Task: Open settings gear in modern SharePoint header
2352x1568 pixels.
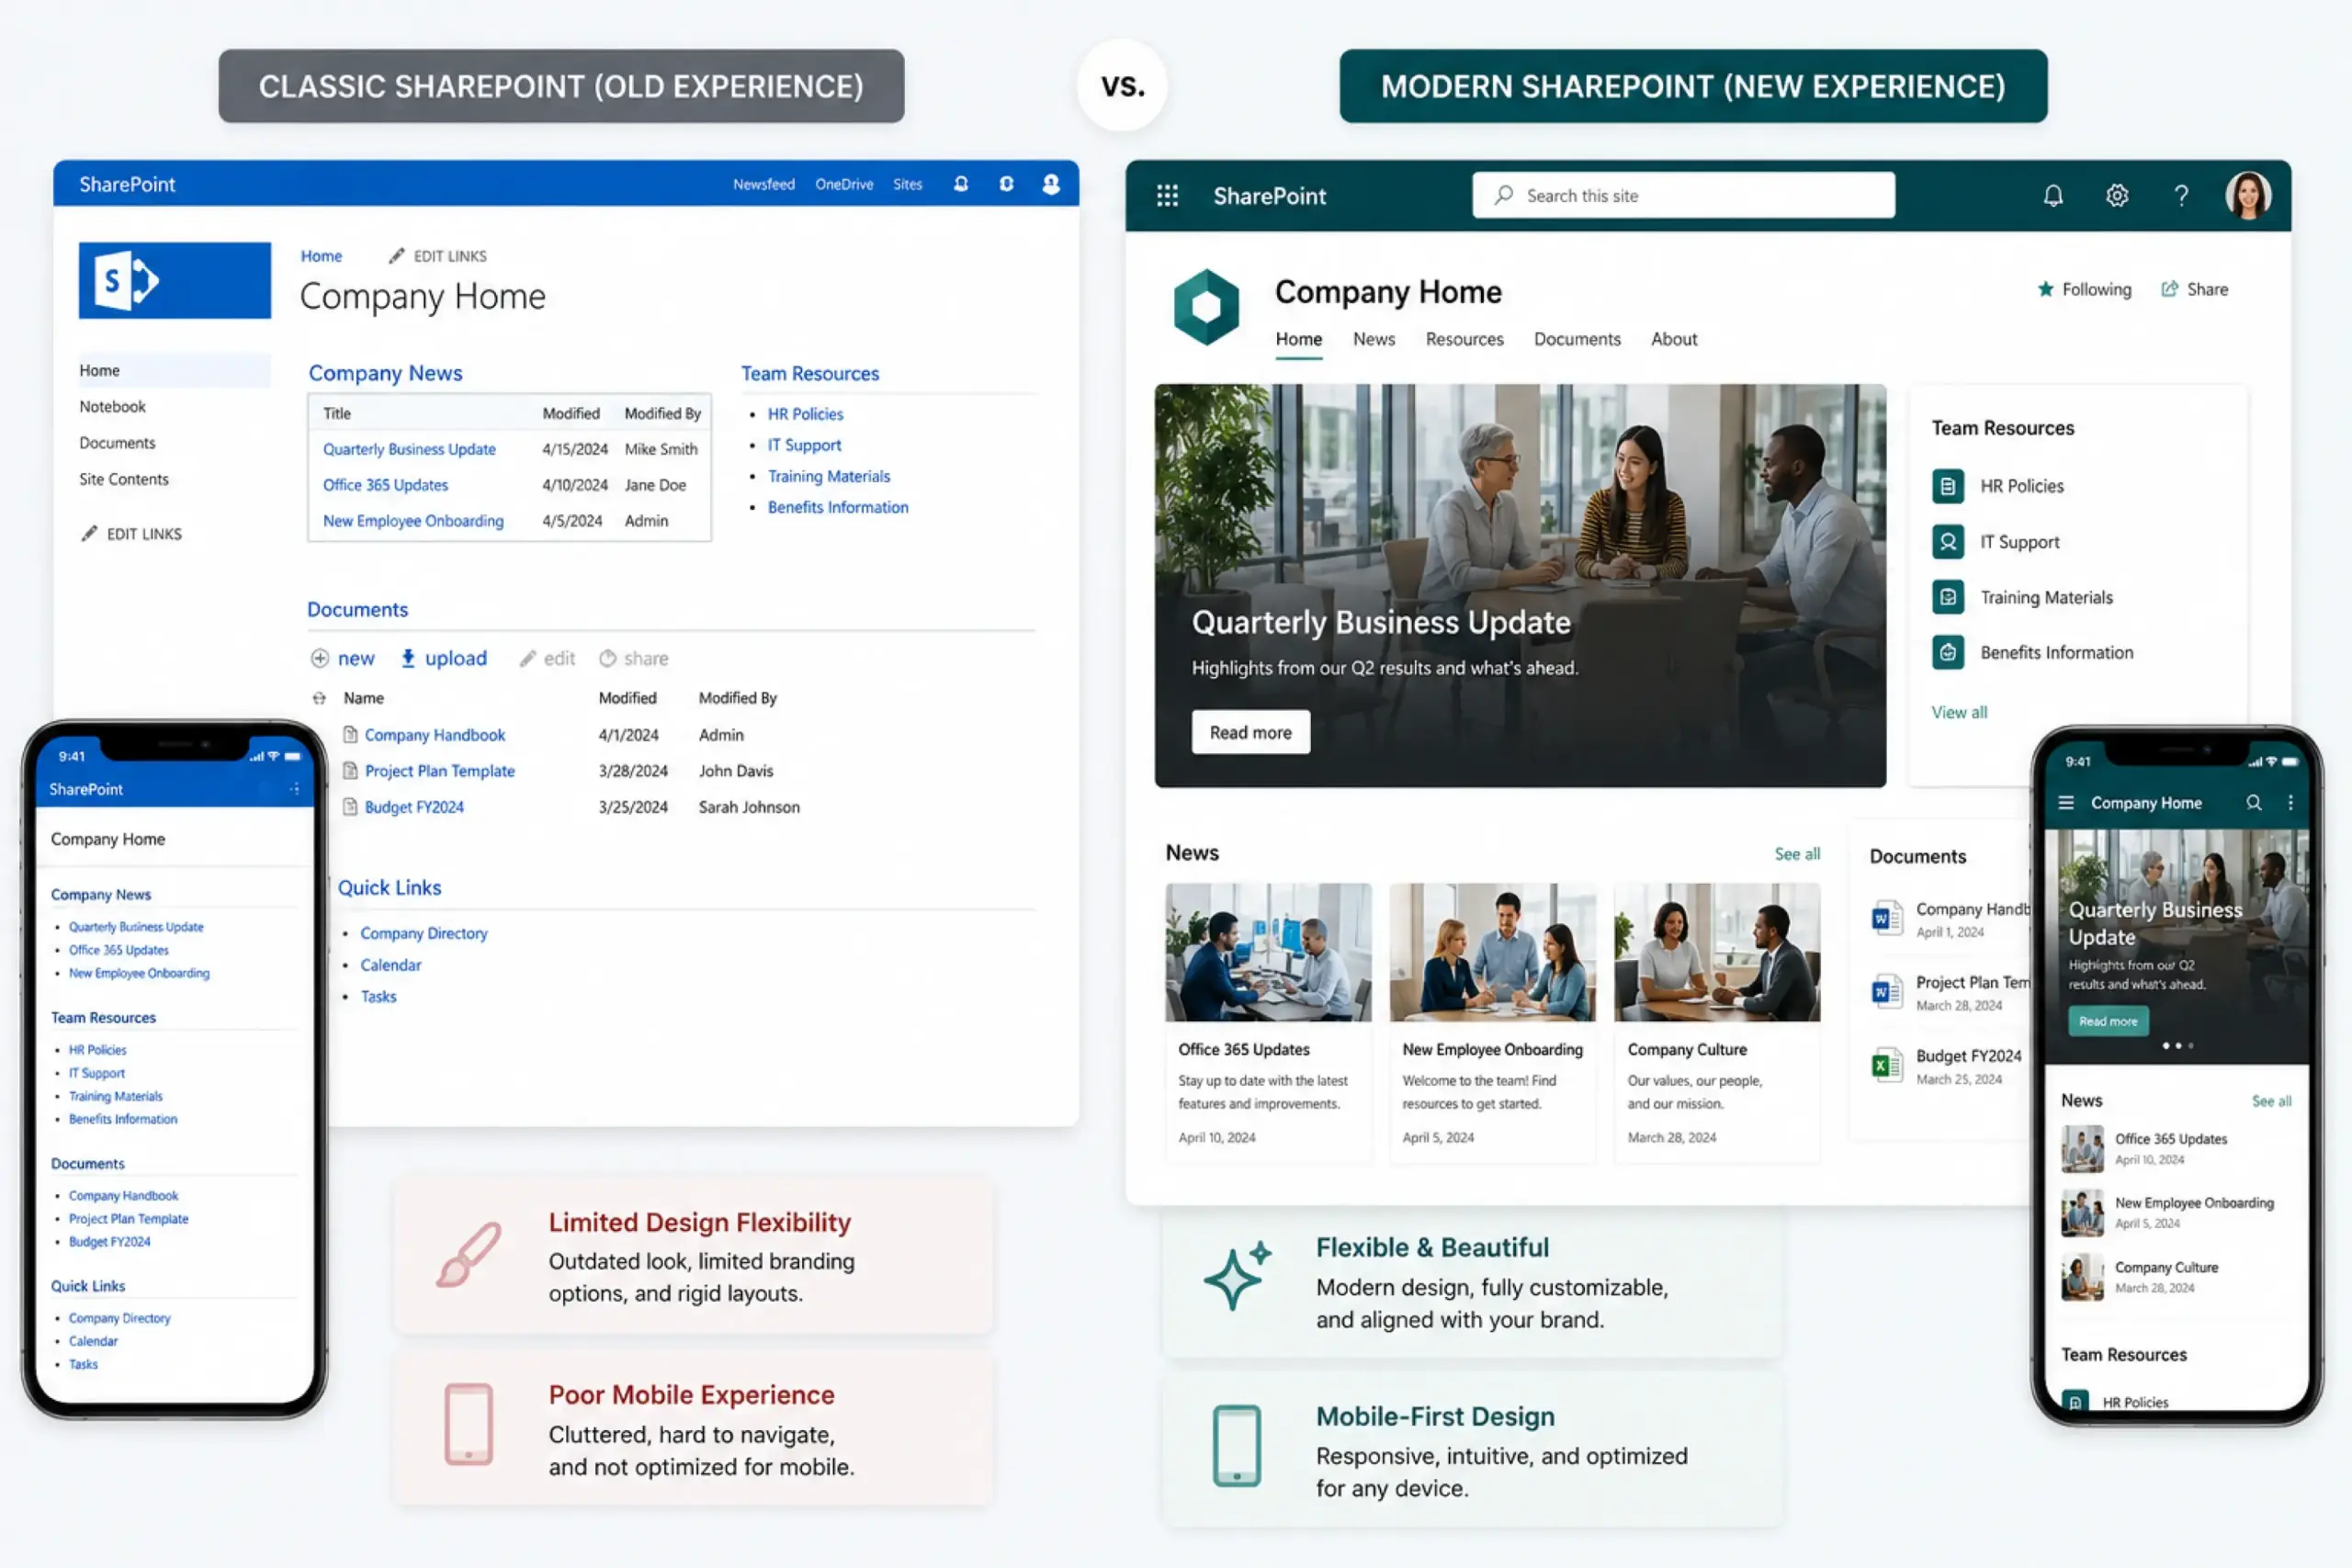Action: 2117,196
